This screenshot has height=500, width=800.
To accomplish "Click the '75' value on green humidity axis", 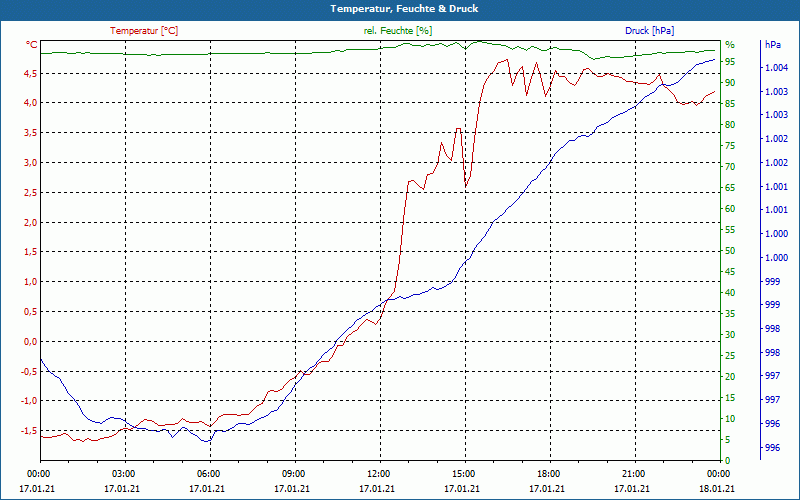I will coord(730,146).
